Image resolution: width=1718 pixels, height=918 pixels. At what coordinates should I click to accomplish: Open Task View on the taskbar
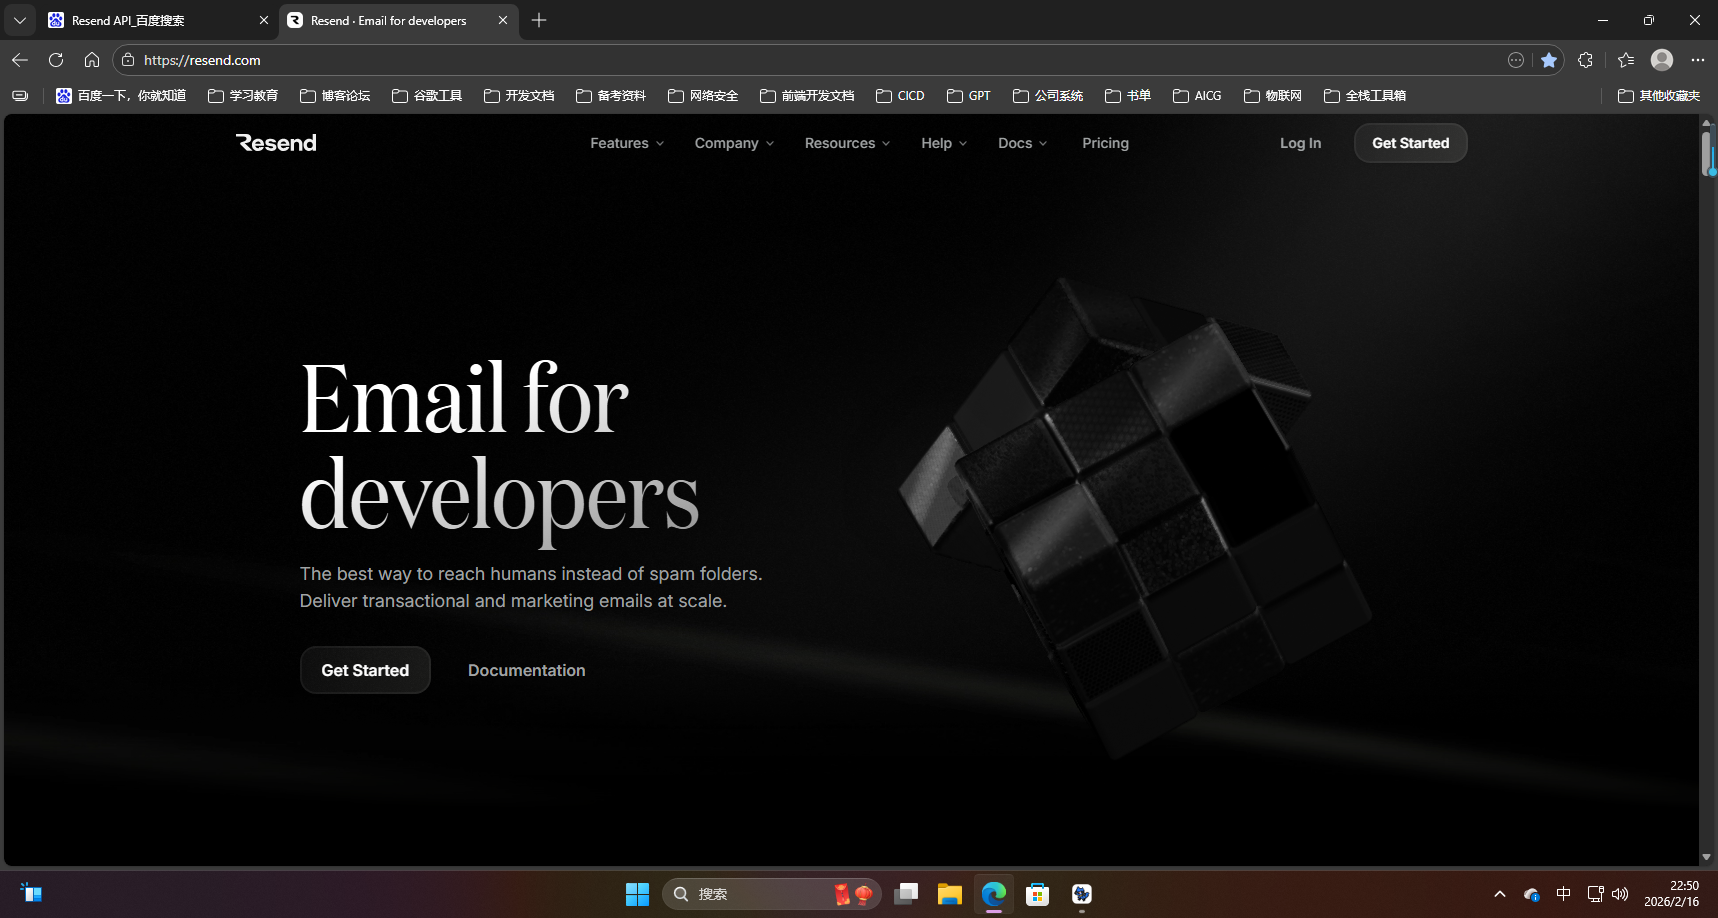906,894
